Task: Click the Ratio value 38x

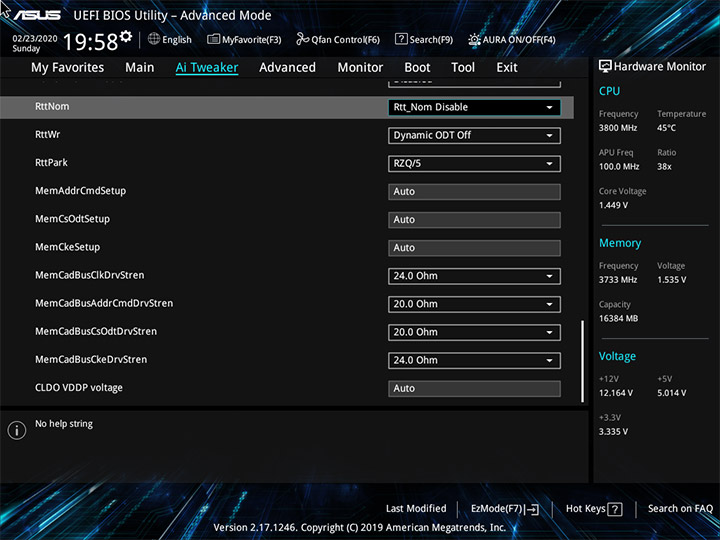Action: [x=664, y=167]
